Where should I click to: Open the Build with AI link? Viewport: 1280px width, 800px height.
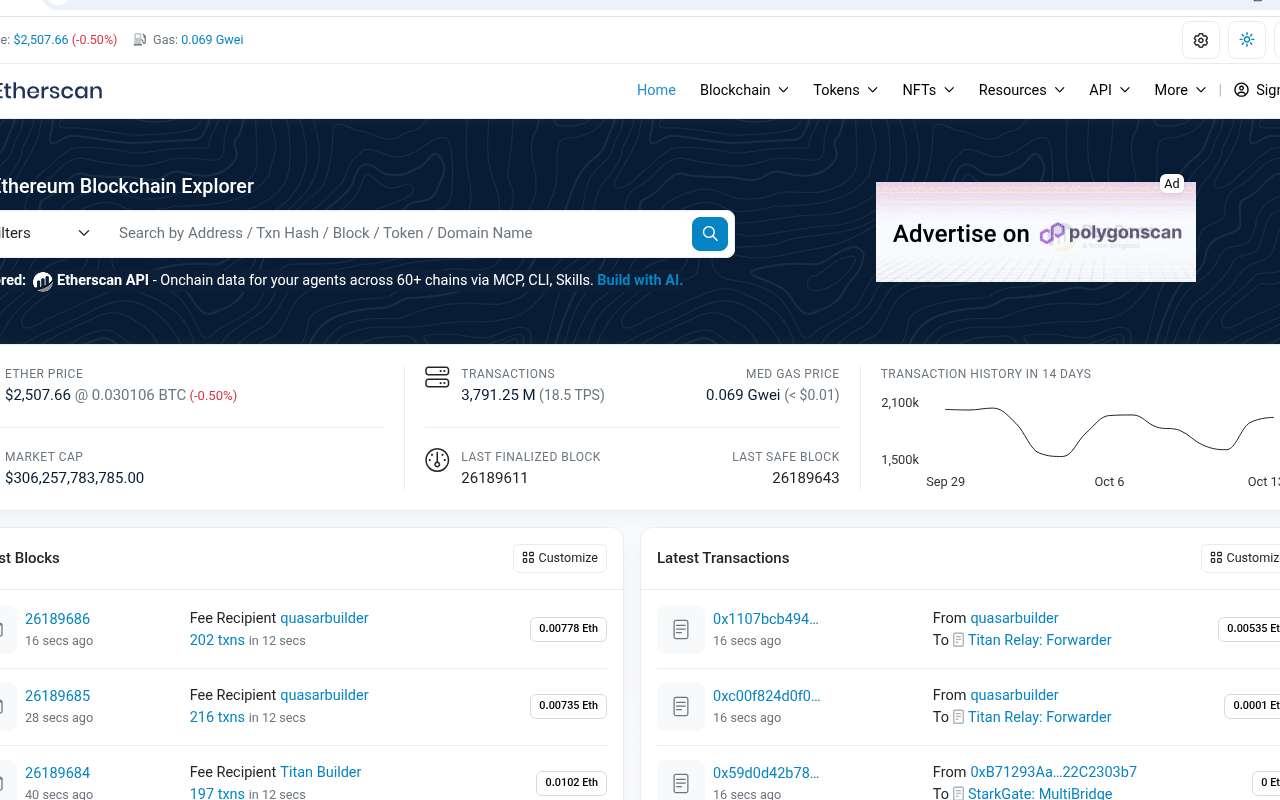pyautogui.click(x=640, y=280)
